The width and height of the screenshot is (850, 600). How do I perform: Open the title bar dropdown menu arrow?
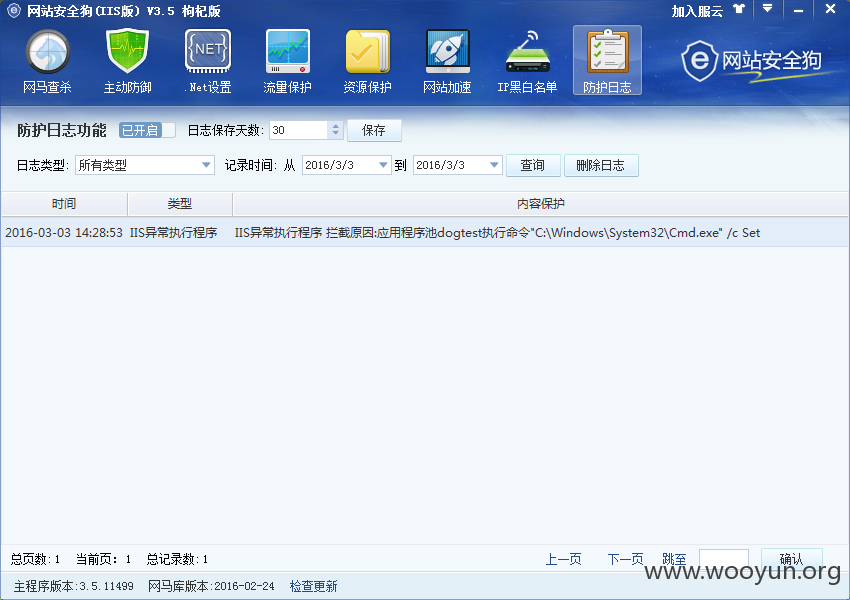pos(768,9)
